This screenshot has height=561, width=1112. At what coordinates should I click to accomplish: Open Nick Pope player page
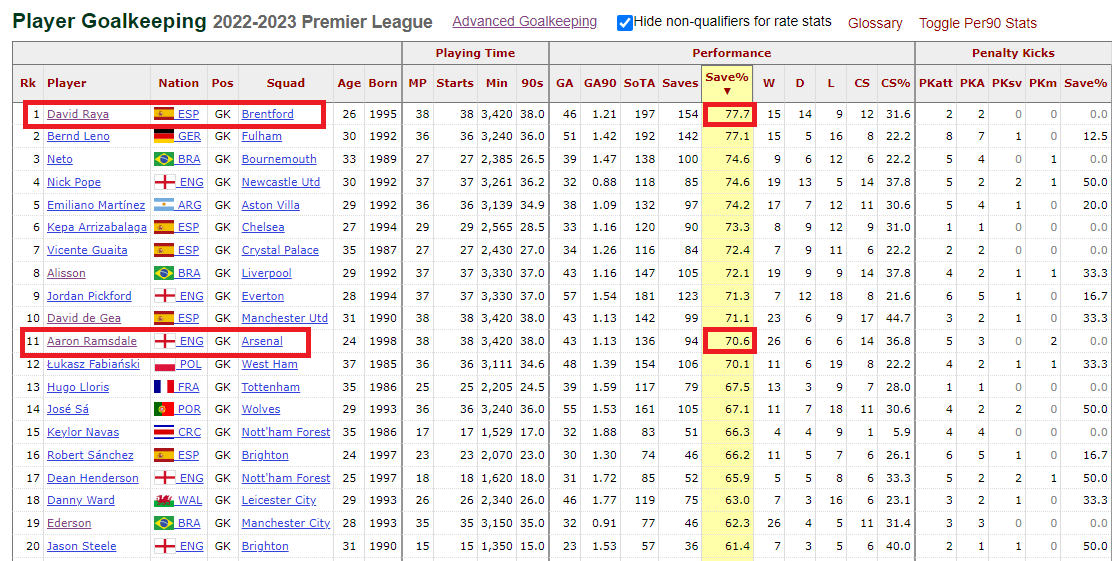pos(74,182)
